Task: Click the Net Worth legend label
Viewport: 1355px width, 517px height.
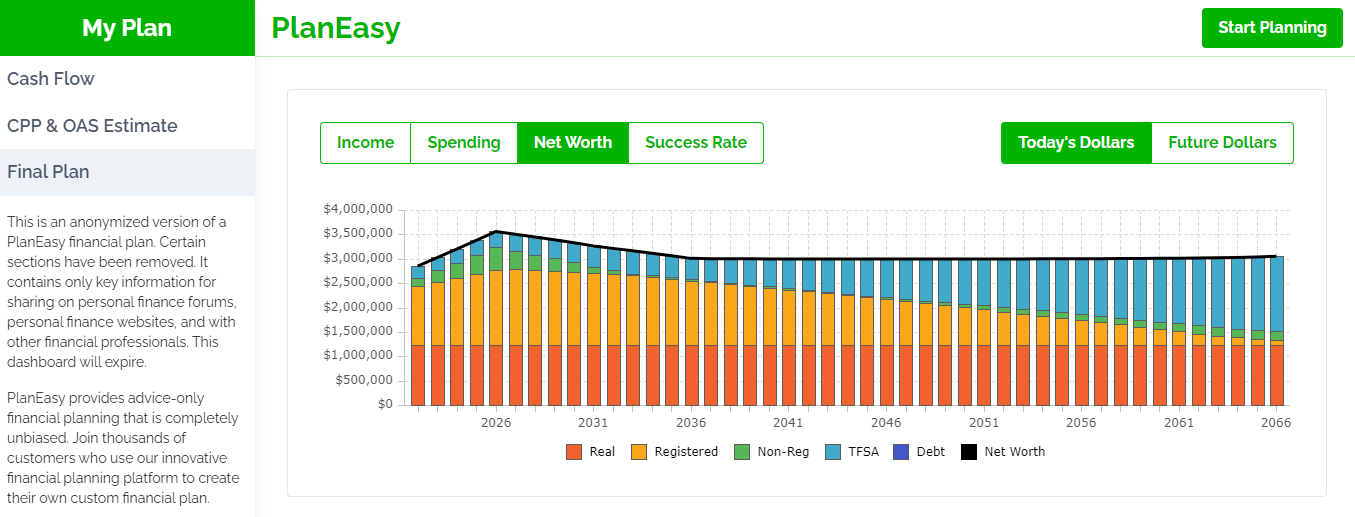Action: point(1015,452)
